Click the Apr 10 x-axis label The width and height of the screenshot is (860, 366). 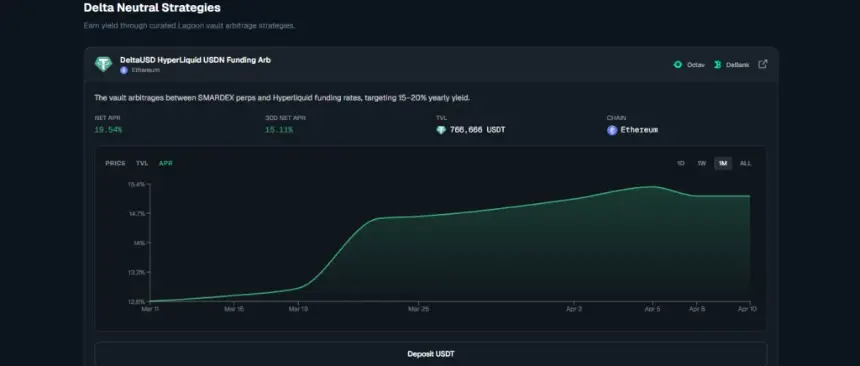pyautogui.click(x=747, y=309)
